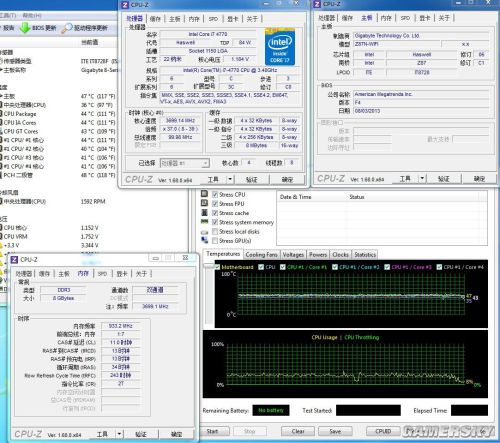Click the green BIOS update arrow icon
This screenshot has height=443, width=500.
tap(25, 28)
